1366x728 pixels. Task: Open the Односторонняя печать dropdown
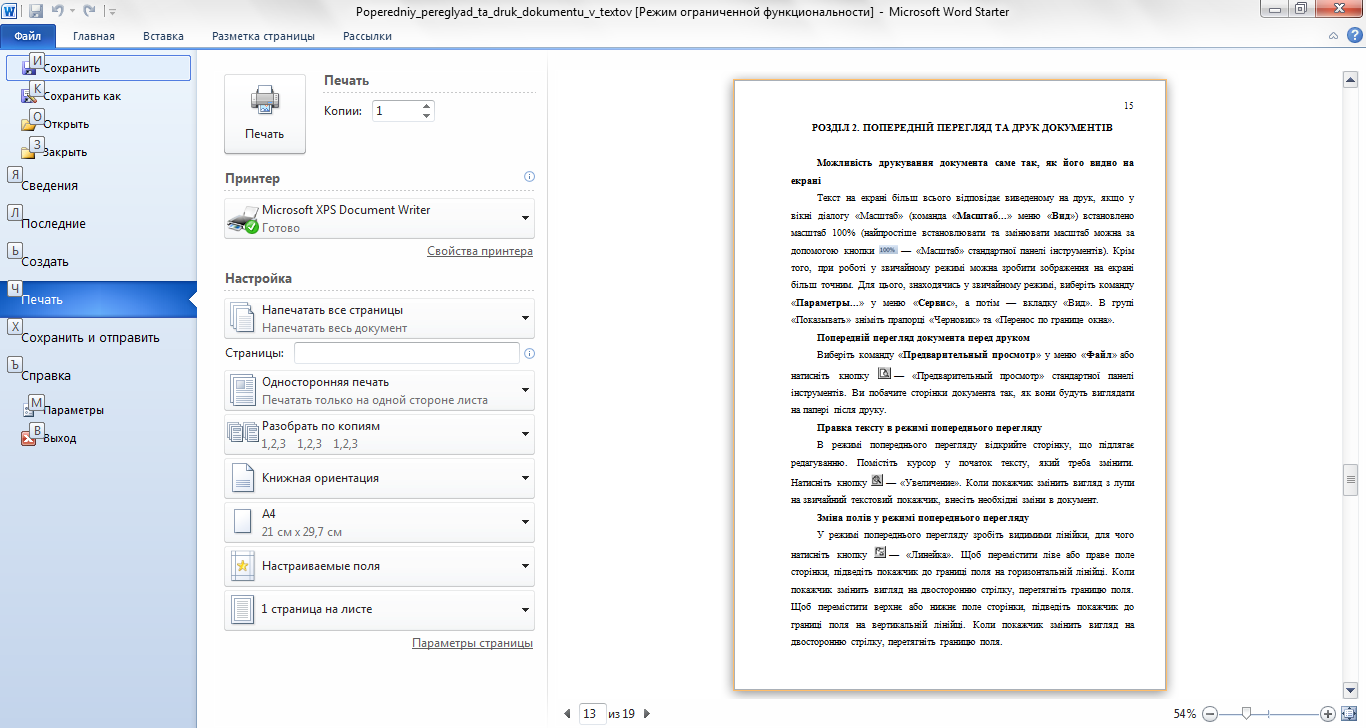pos(380,390)
